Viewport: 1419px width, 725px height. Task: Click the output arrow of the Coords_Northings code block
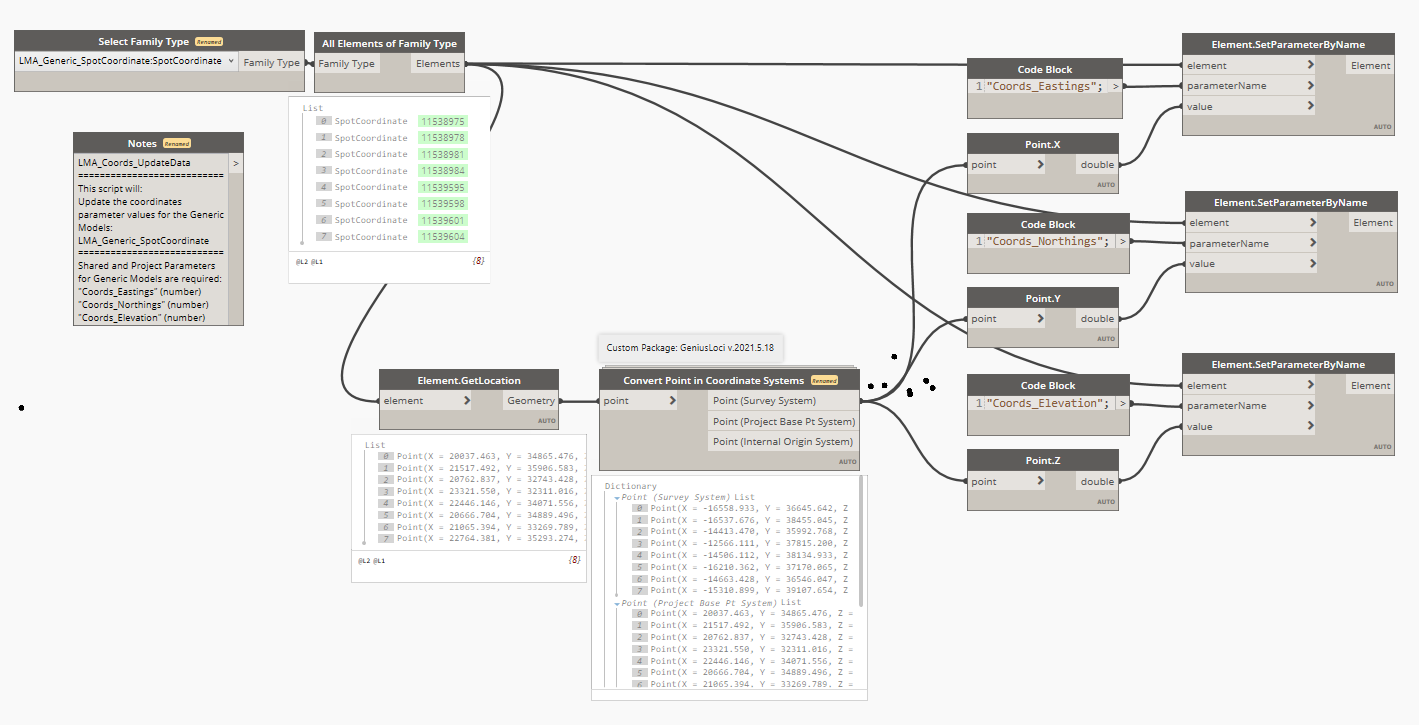pos(1123,241)
